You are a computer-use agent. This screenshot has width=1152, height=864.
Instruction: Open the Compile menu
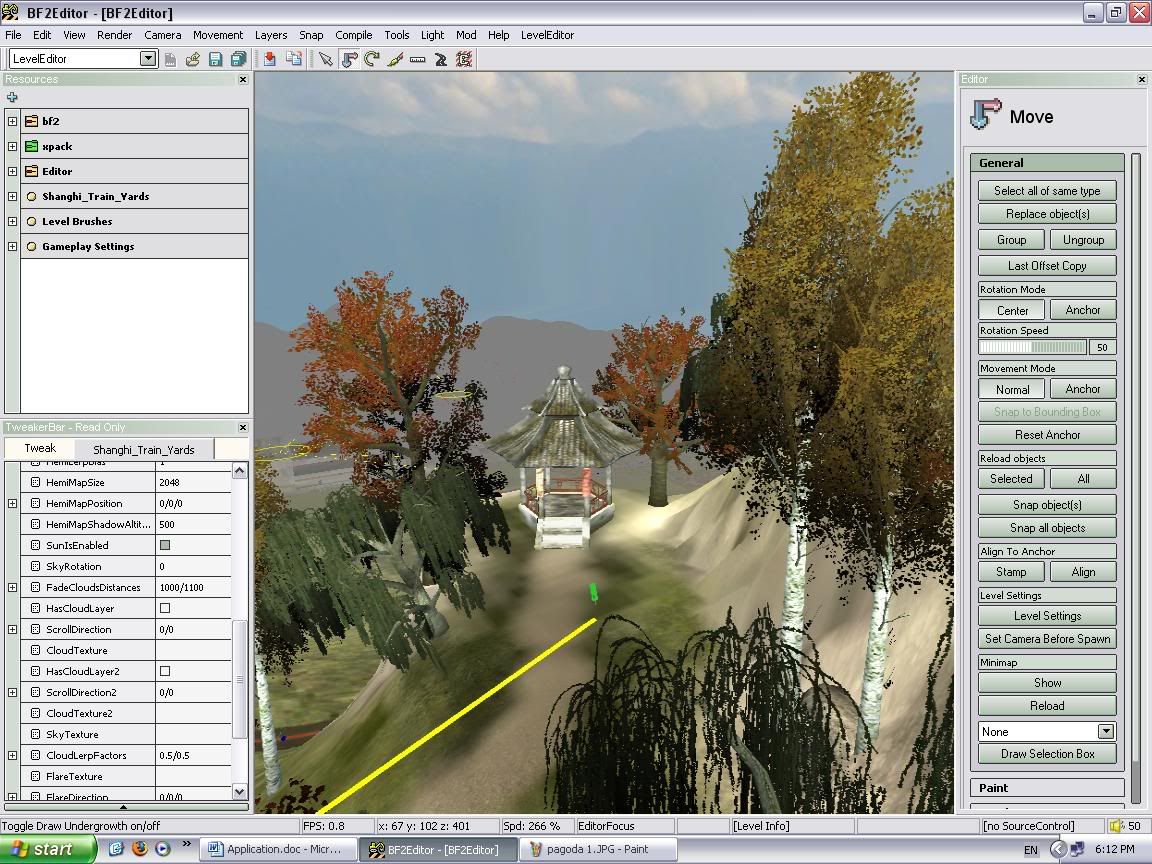coord(353,35)
